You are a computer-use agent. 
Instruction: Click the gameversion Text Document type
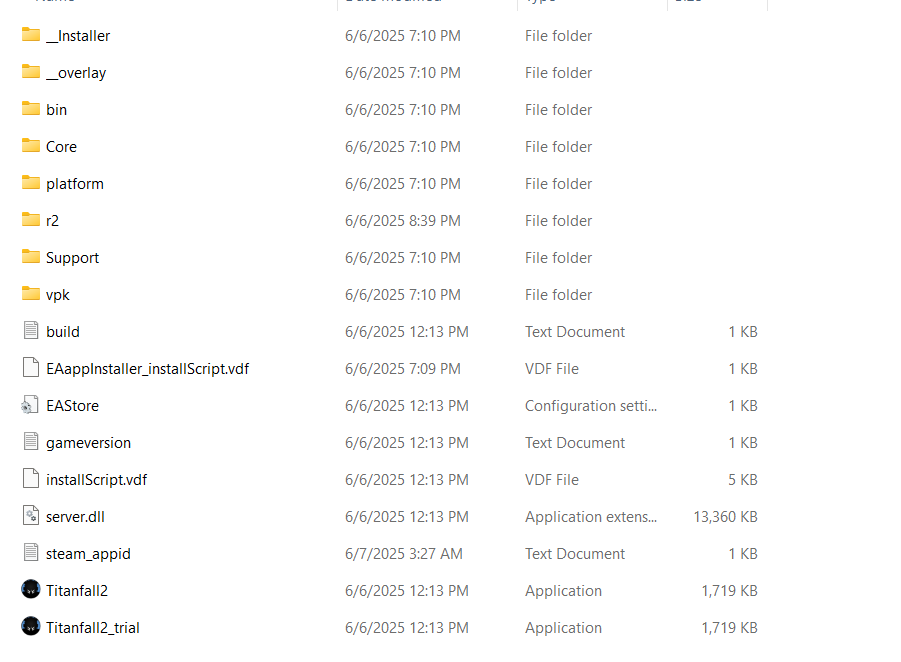[x=575, y=443]
